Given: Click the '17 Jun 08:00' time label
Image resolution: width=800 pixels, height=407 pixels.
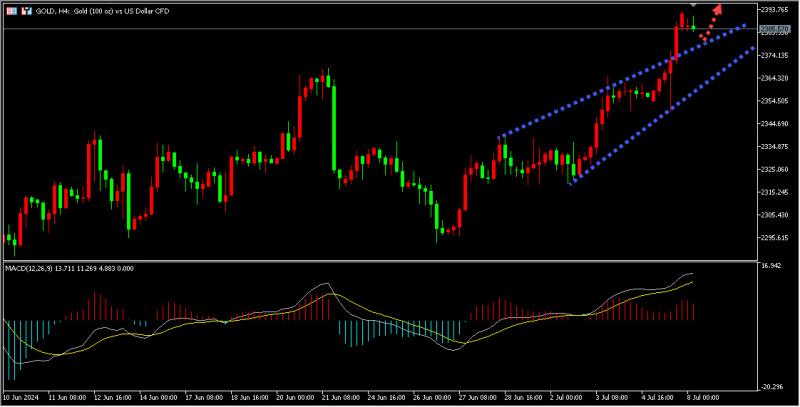Looking at the screenshot, I should point(204,397).
